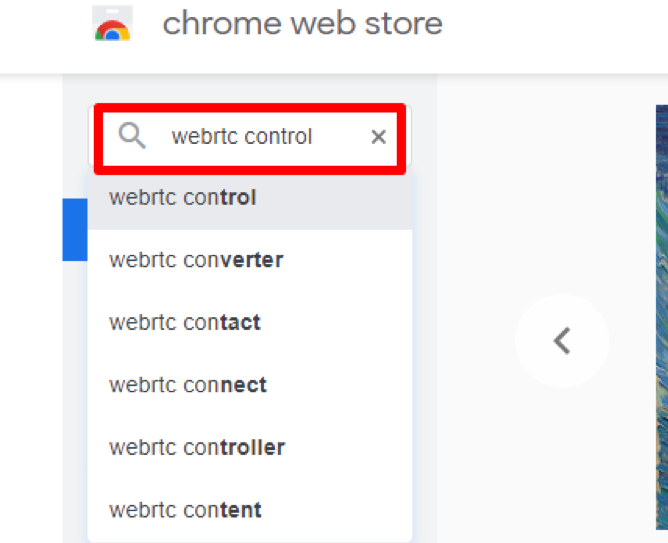This screenshot has width=668, height=543.
Task: Focus the 'webrtc control' search field
Action: click(250, 137)
